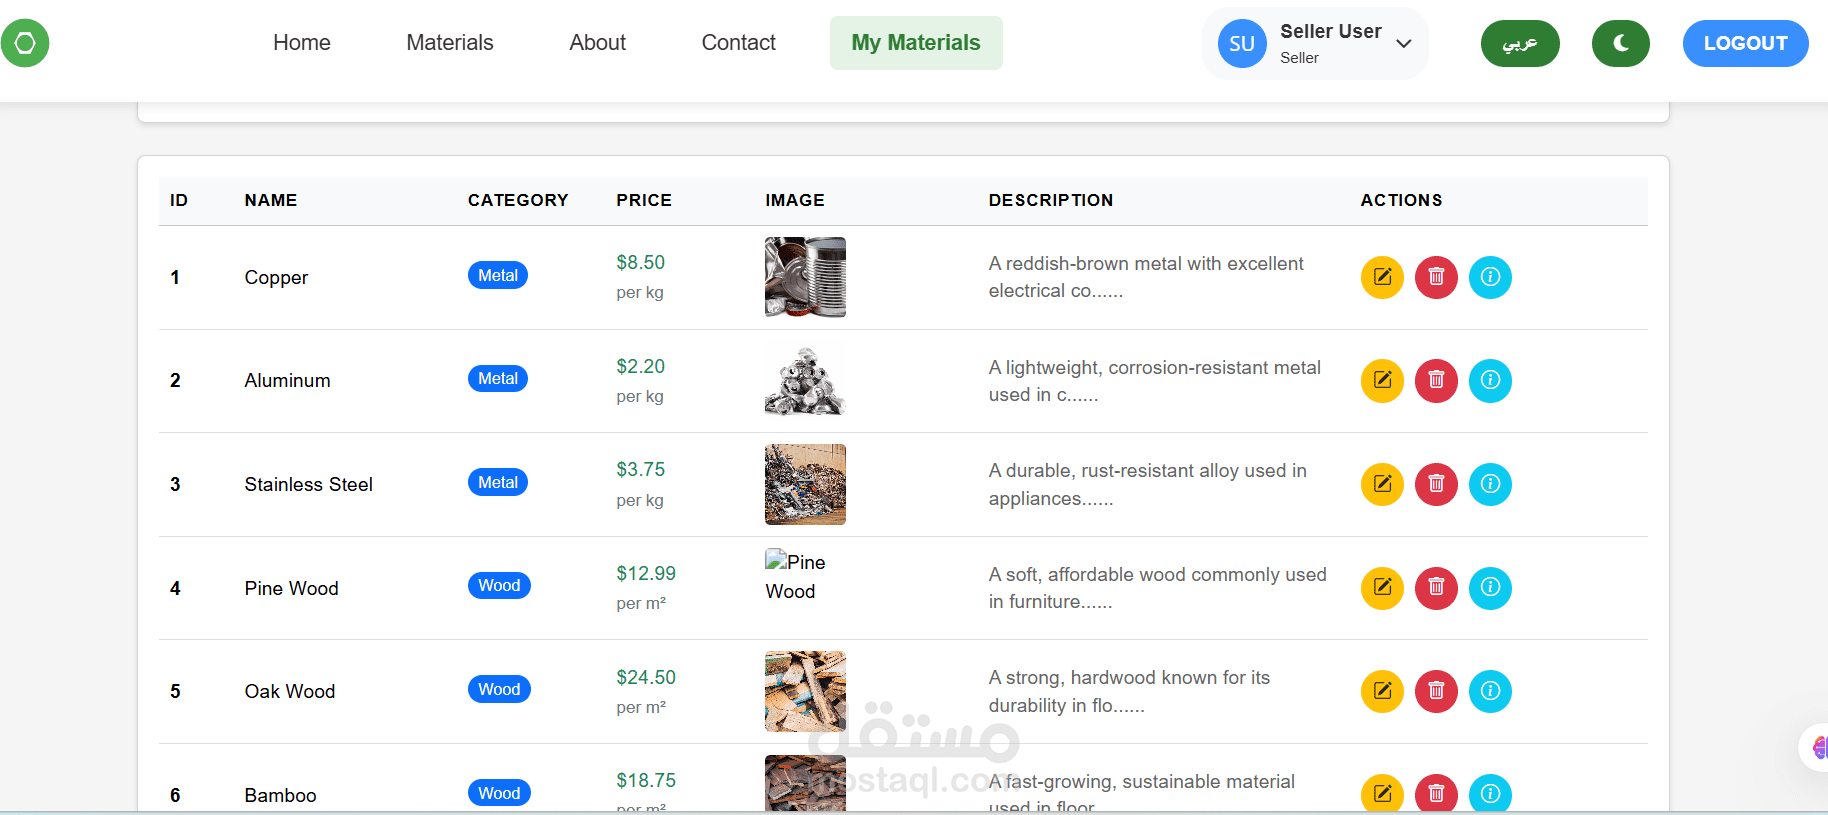
Task: Click the $12.99 price value
Action: click(x=646, y=573)
